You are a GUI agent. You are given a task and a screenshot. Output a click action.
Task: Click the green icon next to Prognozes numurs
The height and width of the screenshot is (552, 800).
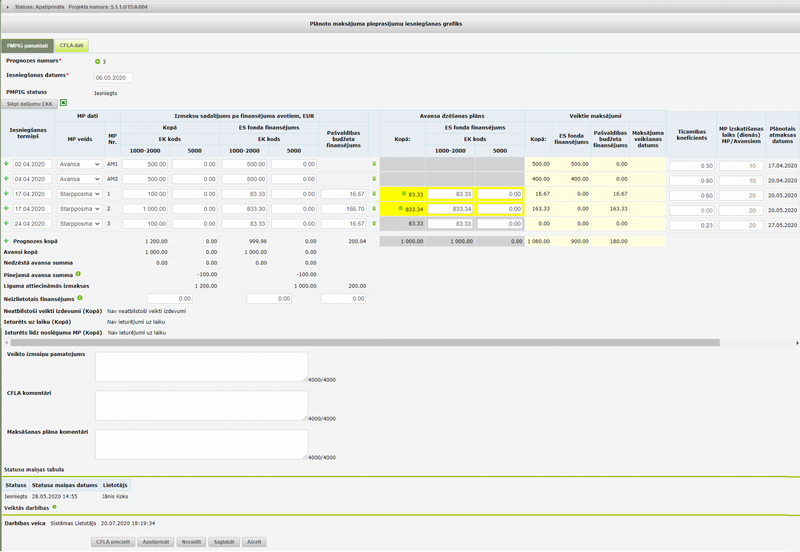97,62
